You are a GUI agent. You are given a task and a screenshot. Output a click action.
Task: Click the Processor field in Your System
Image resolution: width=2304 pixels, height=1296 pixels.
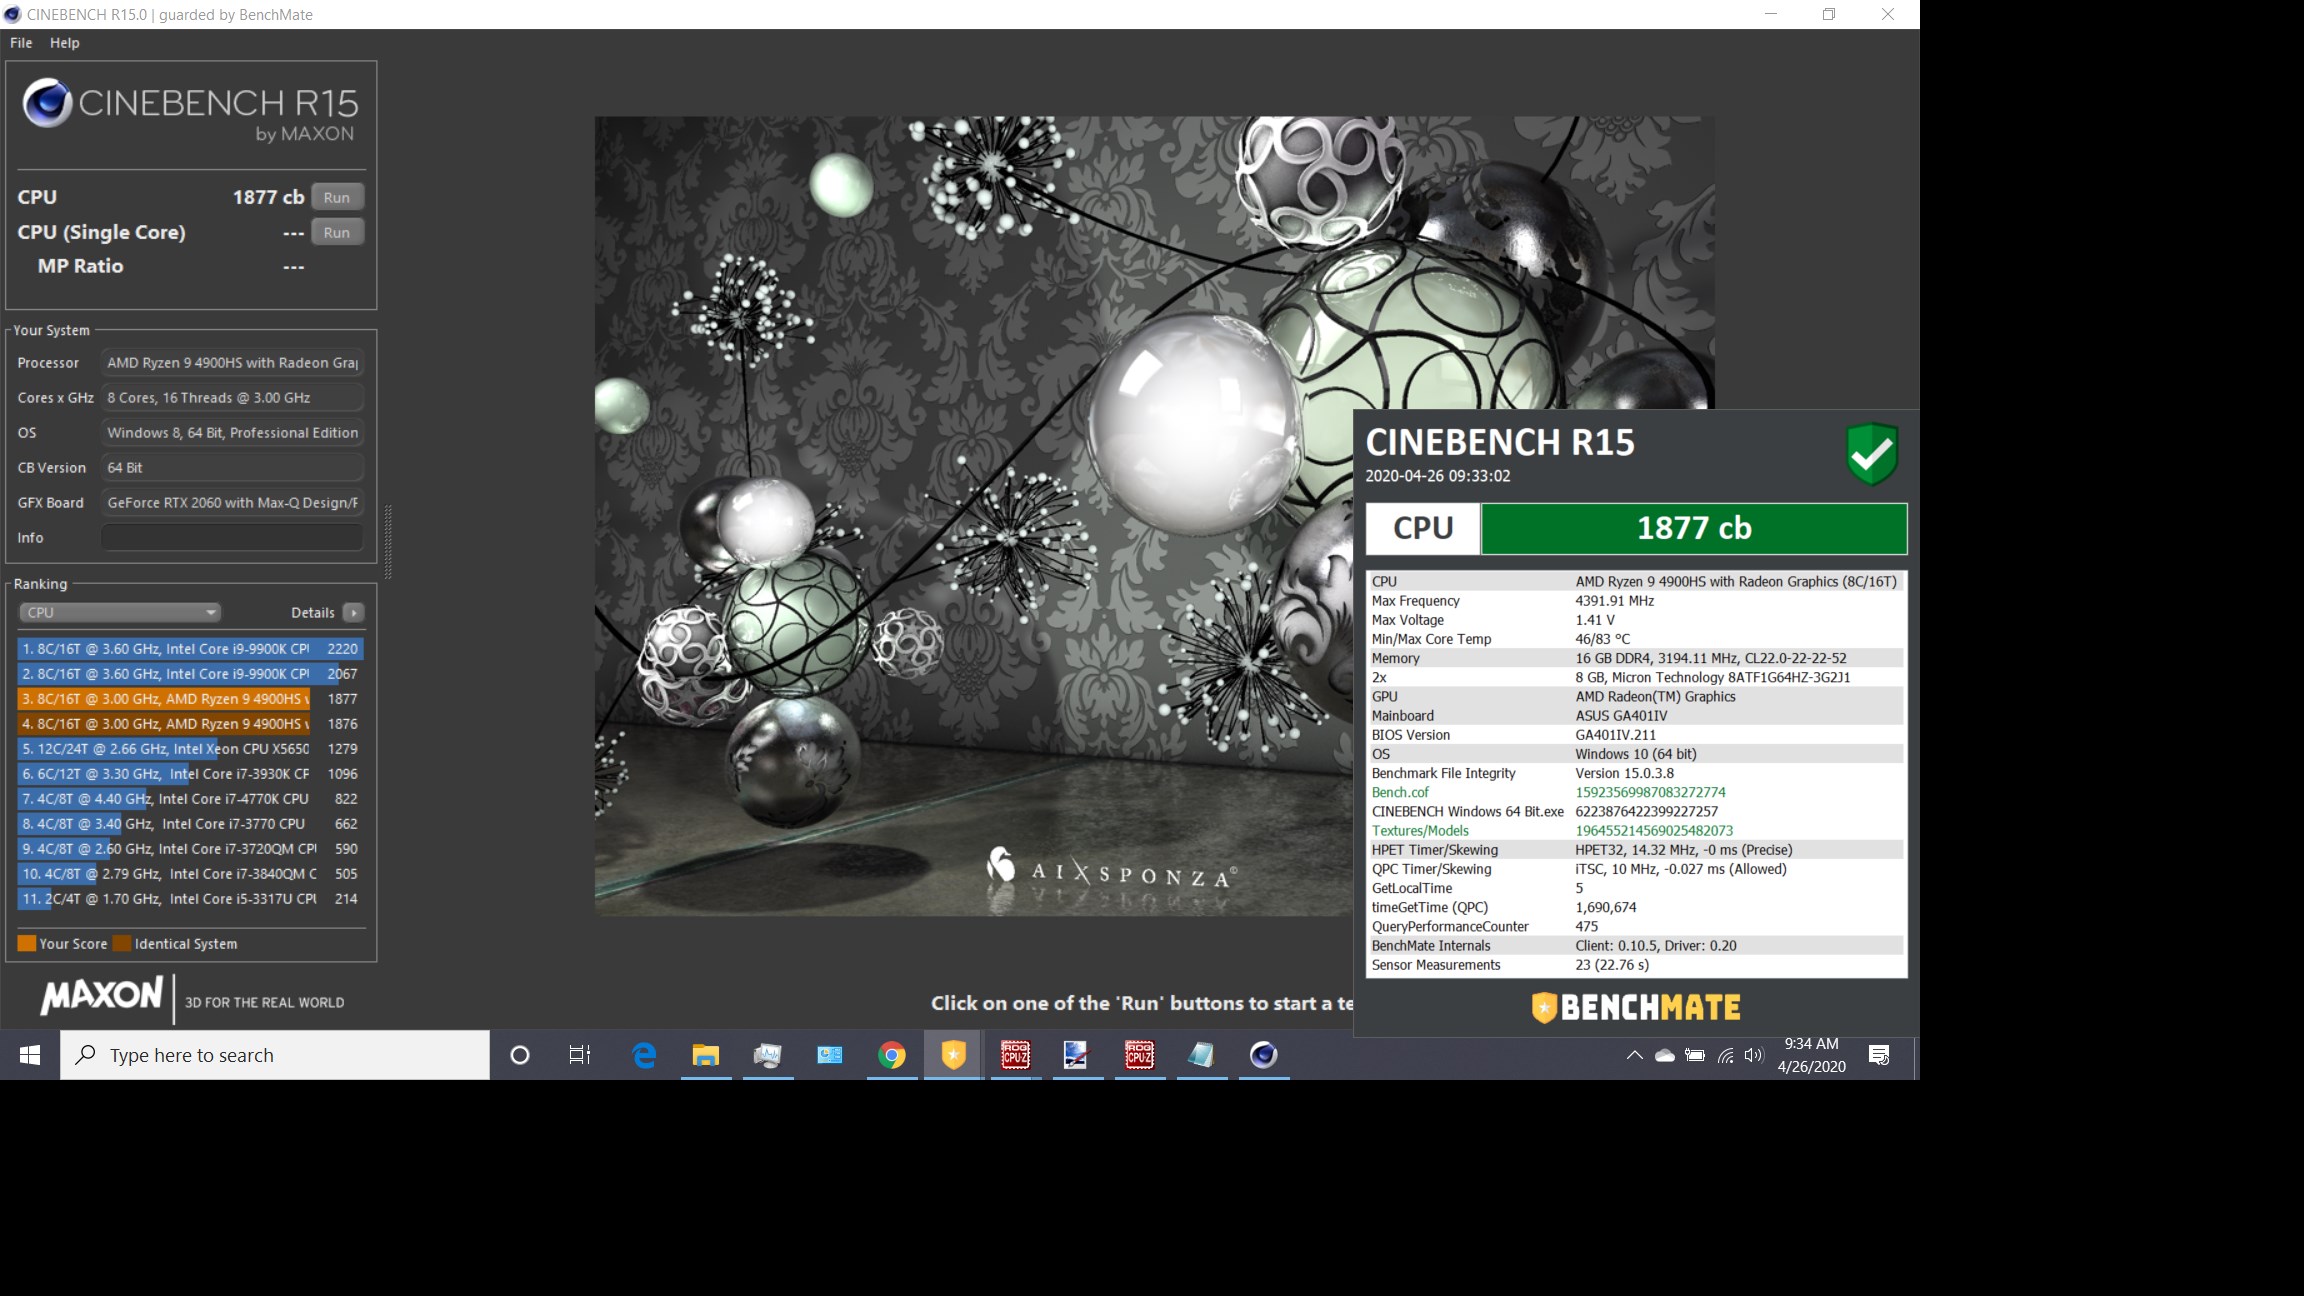[232, 363]
